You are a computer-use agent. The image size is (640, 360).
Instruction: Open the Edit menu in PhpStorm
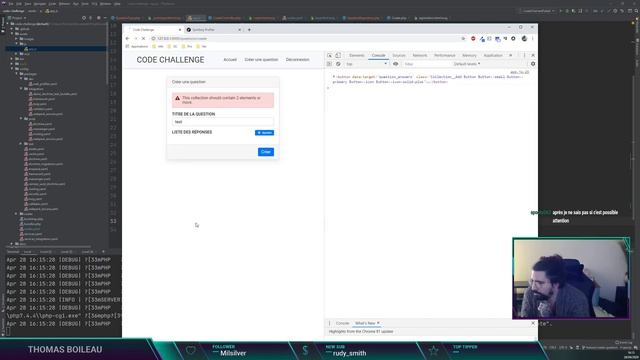[19, 4]
